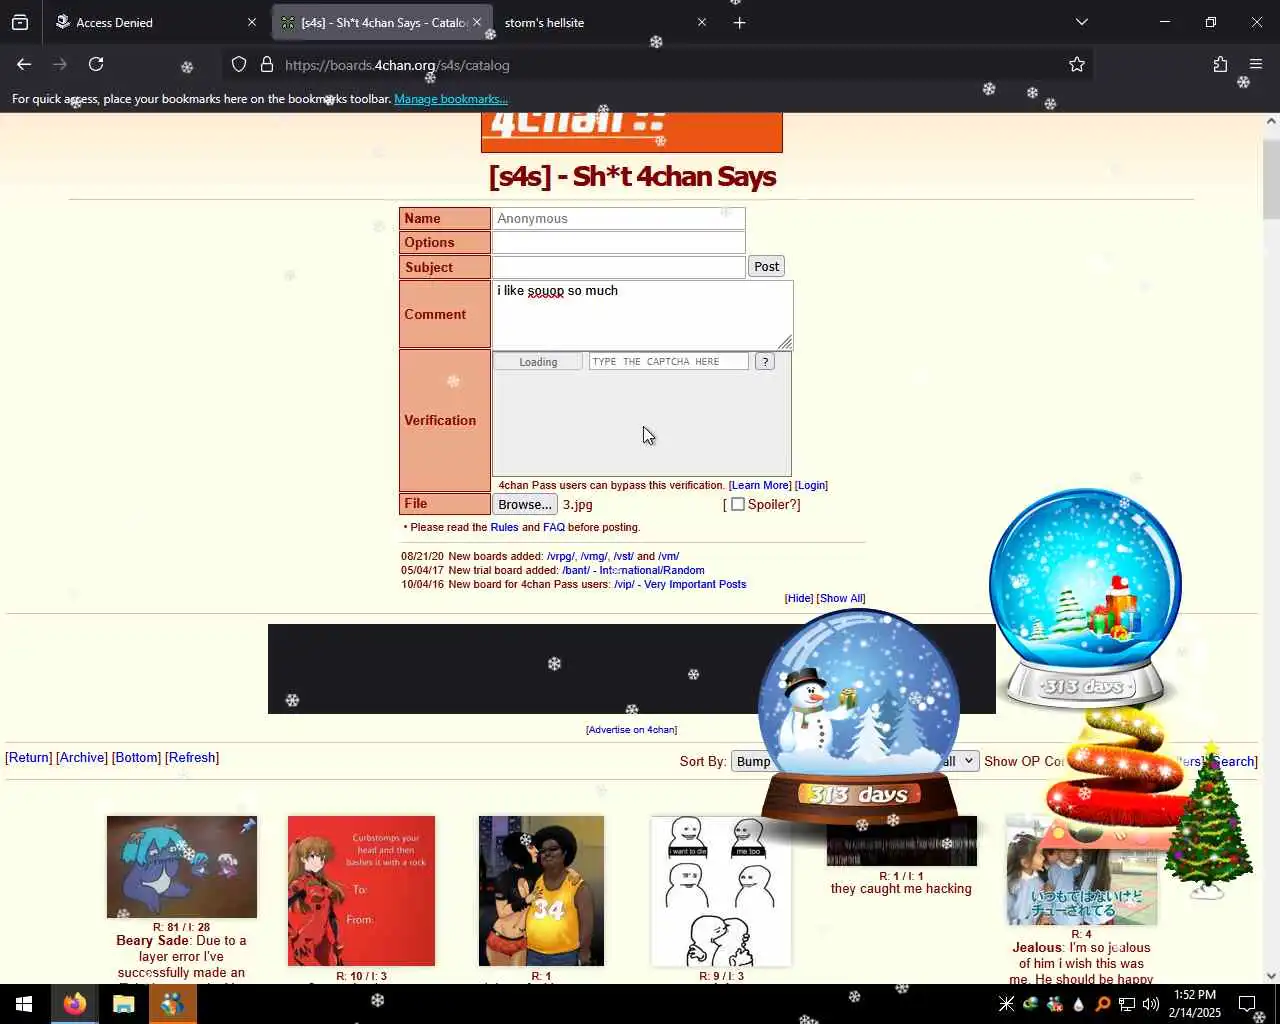Open the /bant/ International/Random link
This screenshot has width=1280, height=1024.
click(x=633, y=570)
